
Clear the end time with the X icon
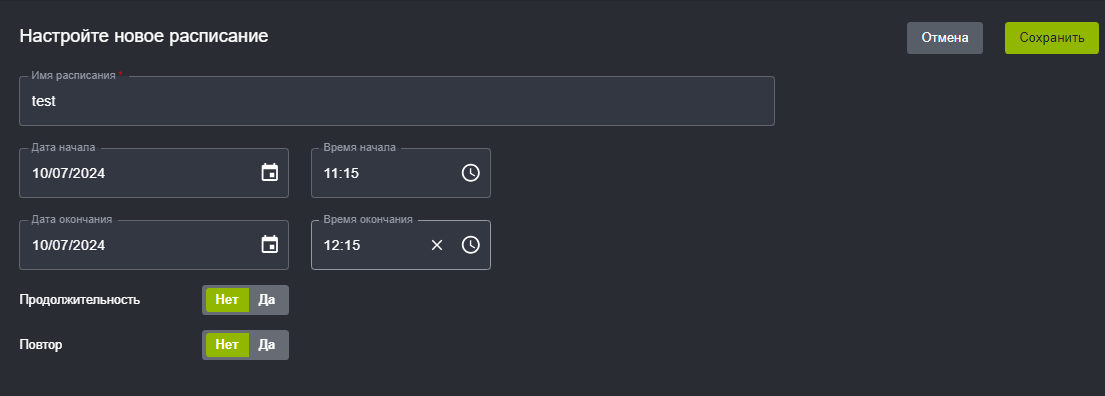437,245
